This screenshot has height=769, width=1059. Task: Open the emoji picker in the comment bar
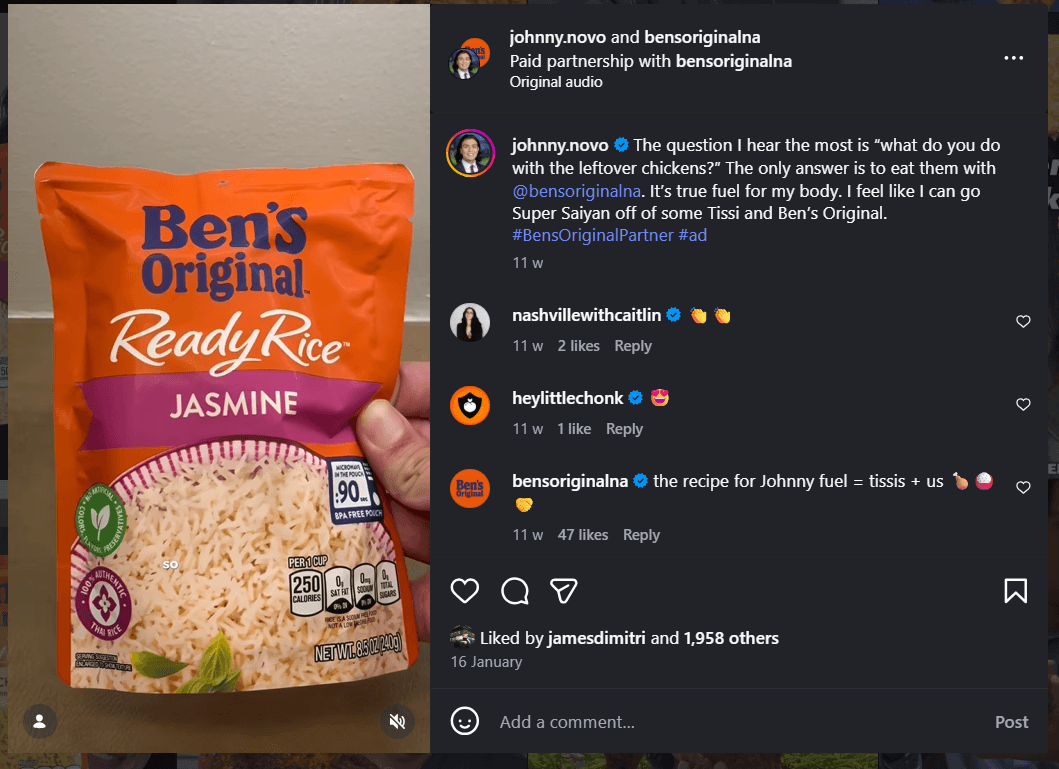tap(464, 721)
